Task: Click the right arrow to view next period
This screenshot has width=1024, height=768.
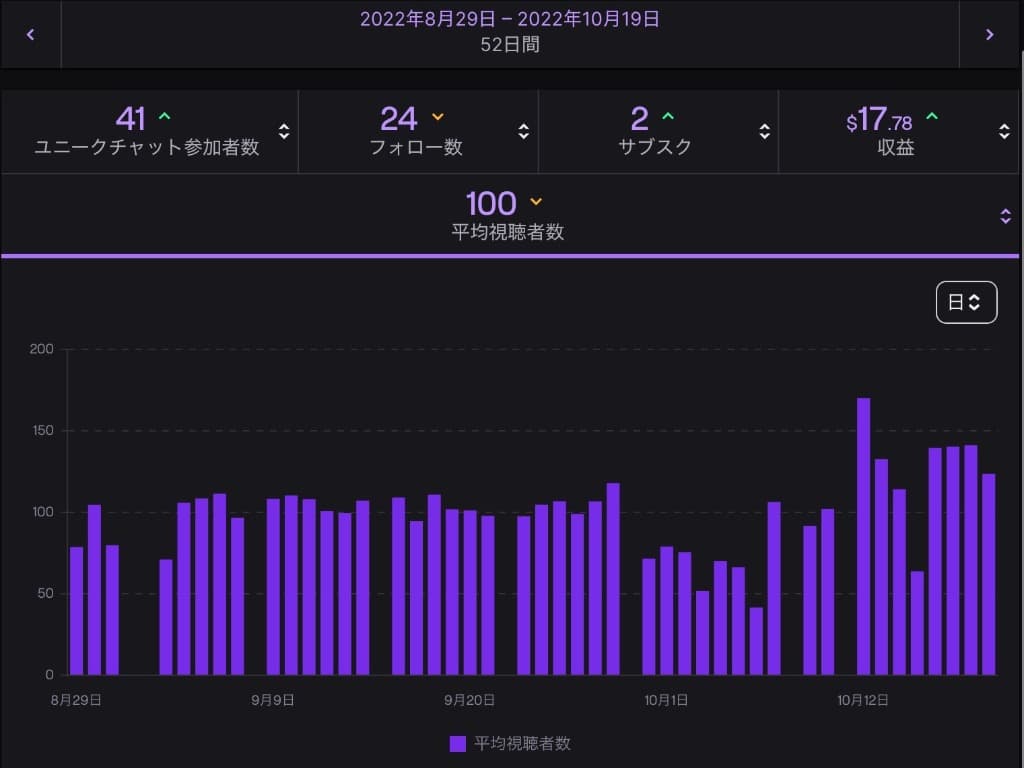Action: 992,33
